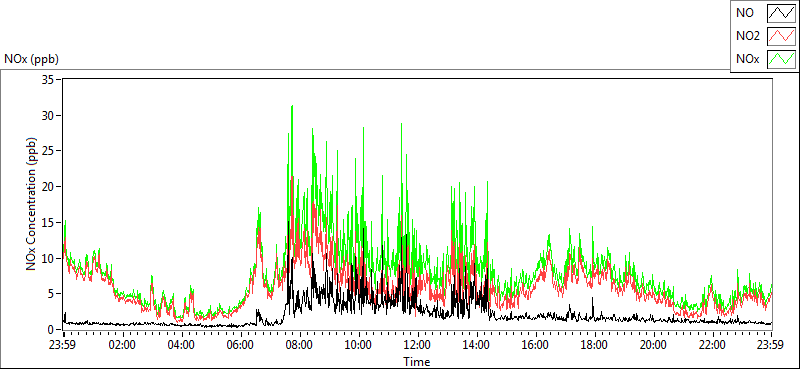Select the NO2 legend label
The width and height of the screenshot is (800, 369).
tap(747, 36)
